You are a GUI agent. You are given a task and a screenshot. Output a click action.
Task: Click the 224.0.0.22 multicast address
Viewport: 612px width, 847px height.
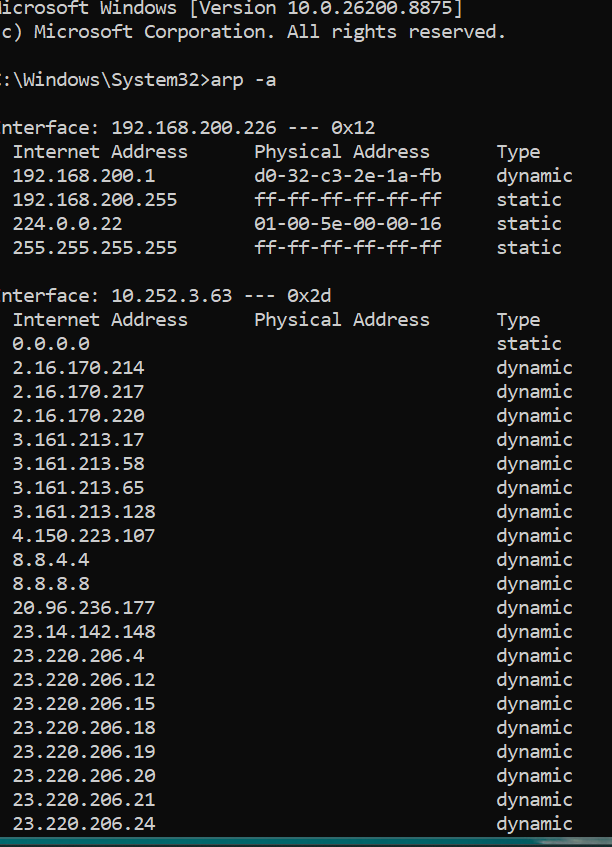point(68,224)
